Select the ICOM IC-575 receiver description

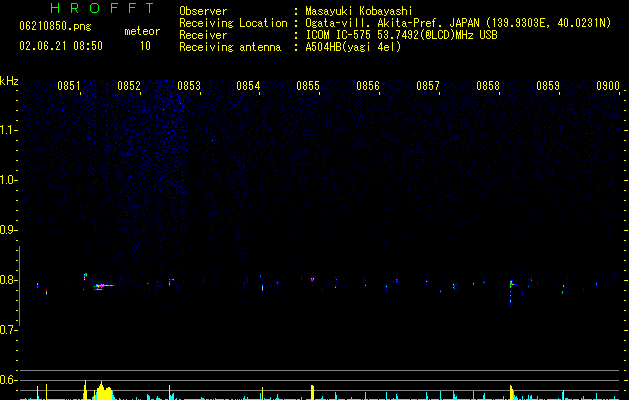(x=401, y=35)
